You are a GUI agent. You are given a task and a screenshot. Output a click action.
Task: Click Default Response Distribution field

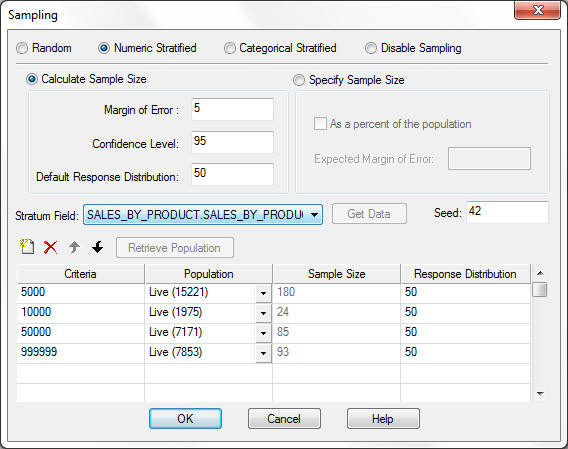click(x=232, y=174)
